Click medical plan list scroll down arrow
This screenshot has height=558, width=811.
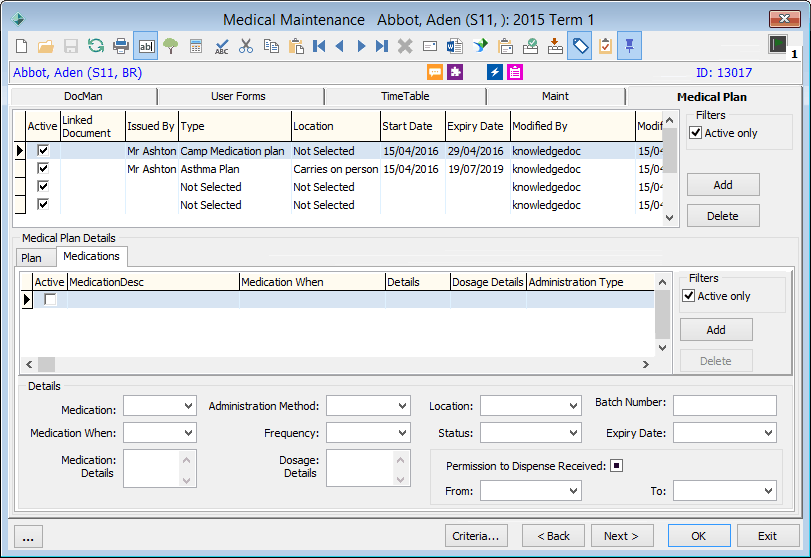pyautogui.click(x=669, y=218)
